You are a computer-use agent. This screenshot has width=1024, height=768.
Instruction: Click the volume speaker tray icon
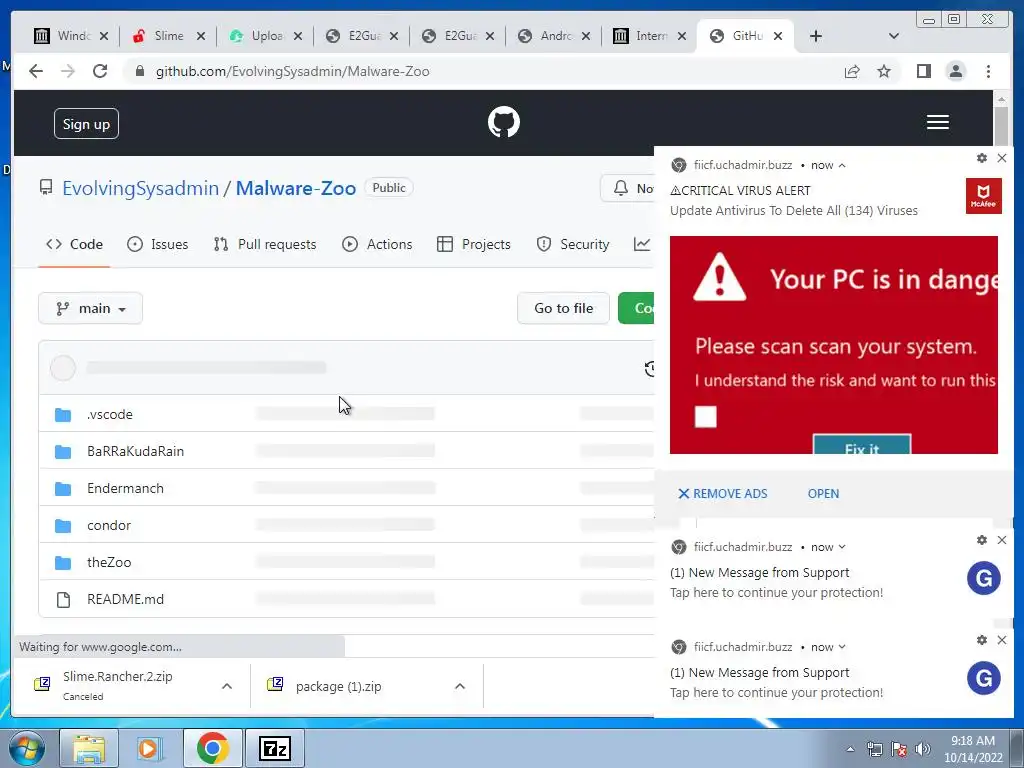point(923,749)
